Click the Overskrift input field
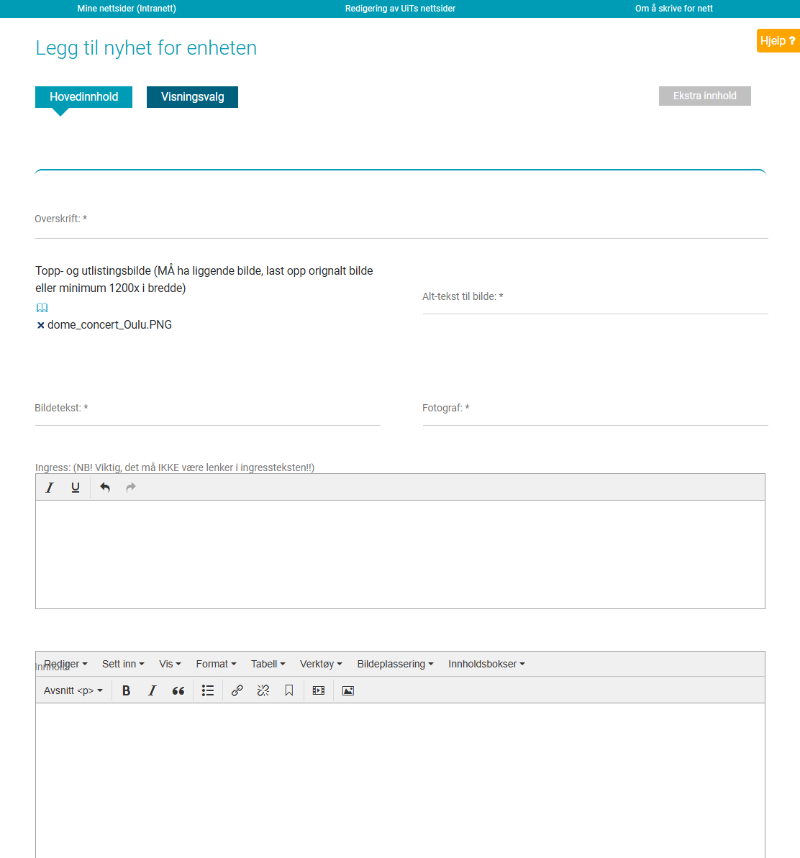This screenshot has height=858, width=800. [400, 227]
